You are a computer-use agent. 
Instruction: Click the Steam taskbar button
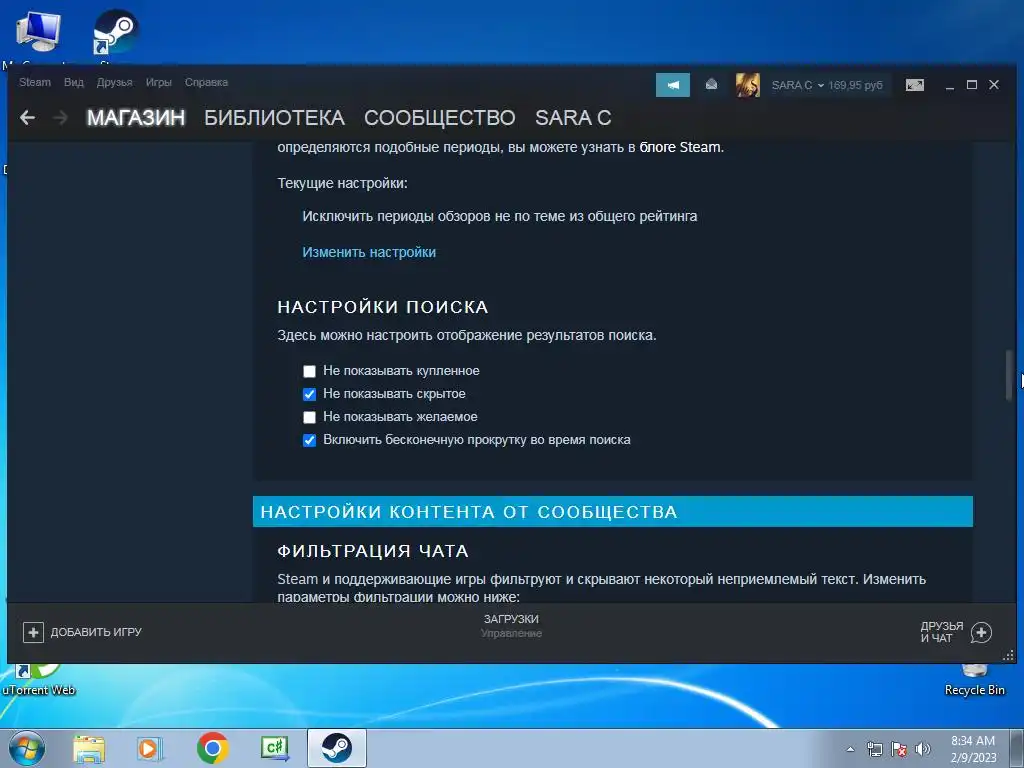[x=337, y=748]
